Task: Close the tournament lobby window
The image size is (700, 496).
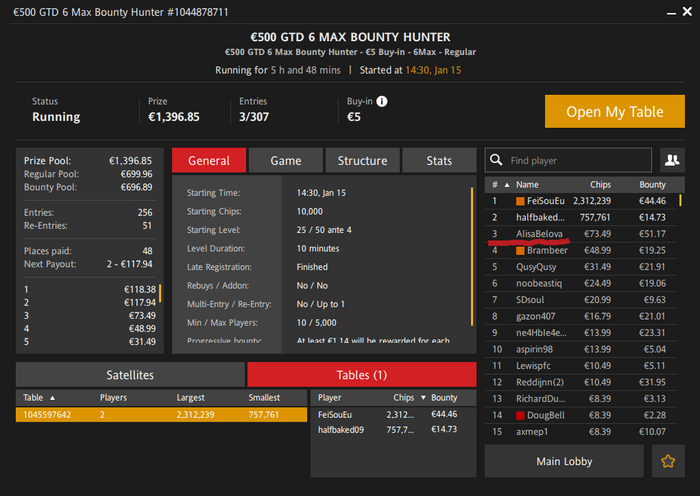Action: pyautogui.click(x=687, y=12)
